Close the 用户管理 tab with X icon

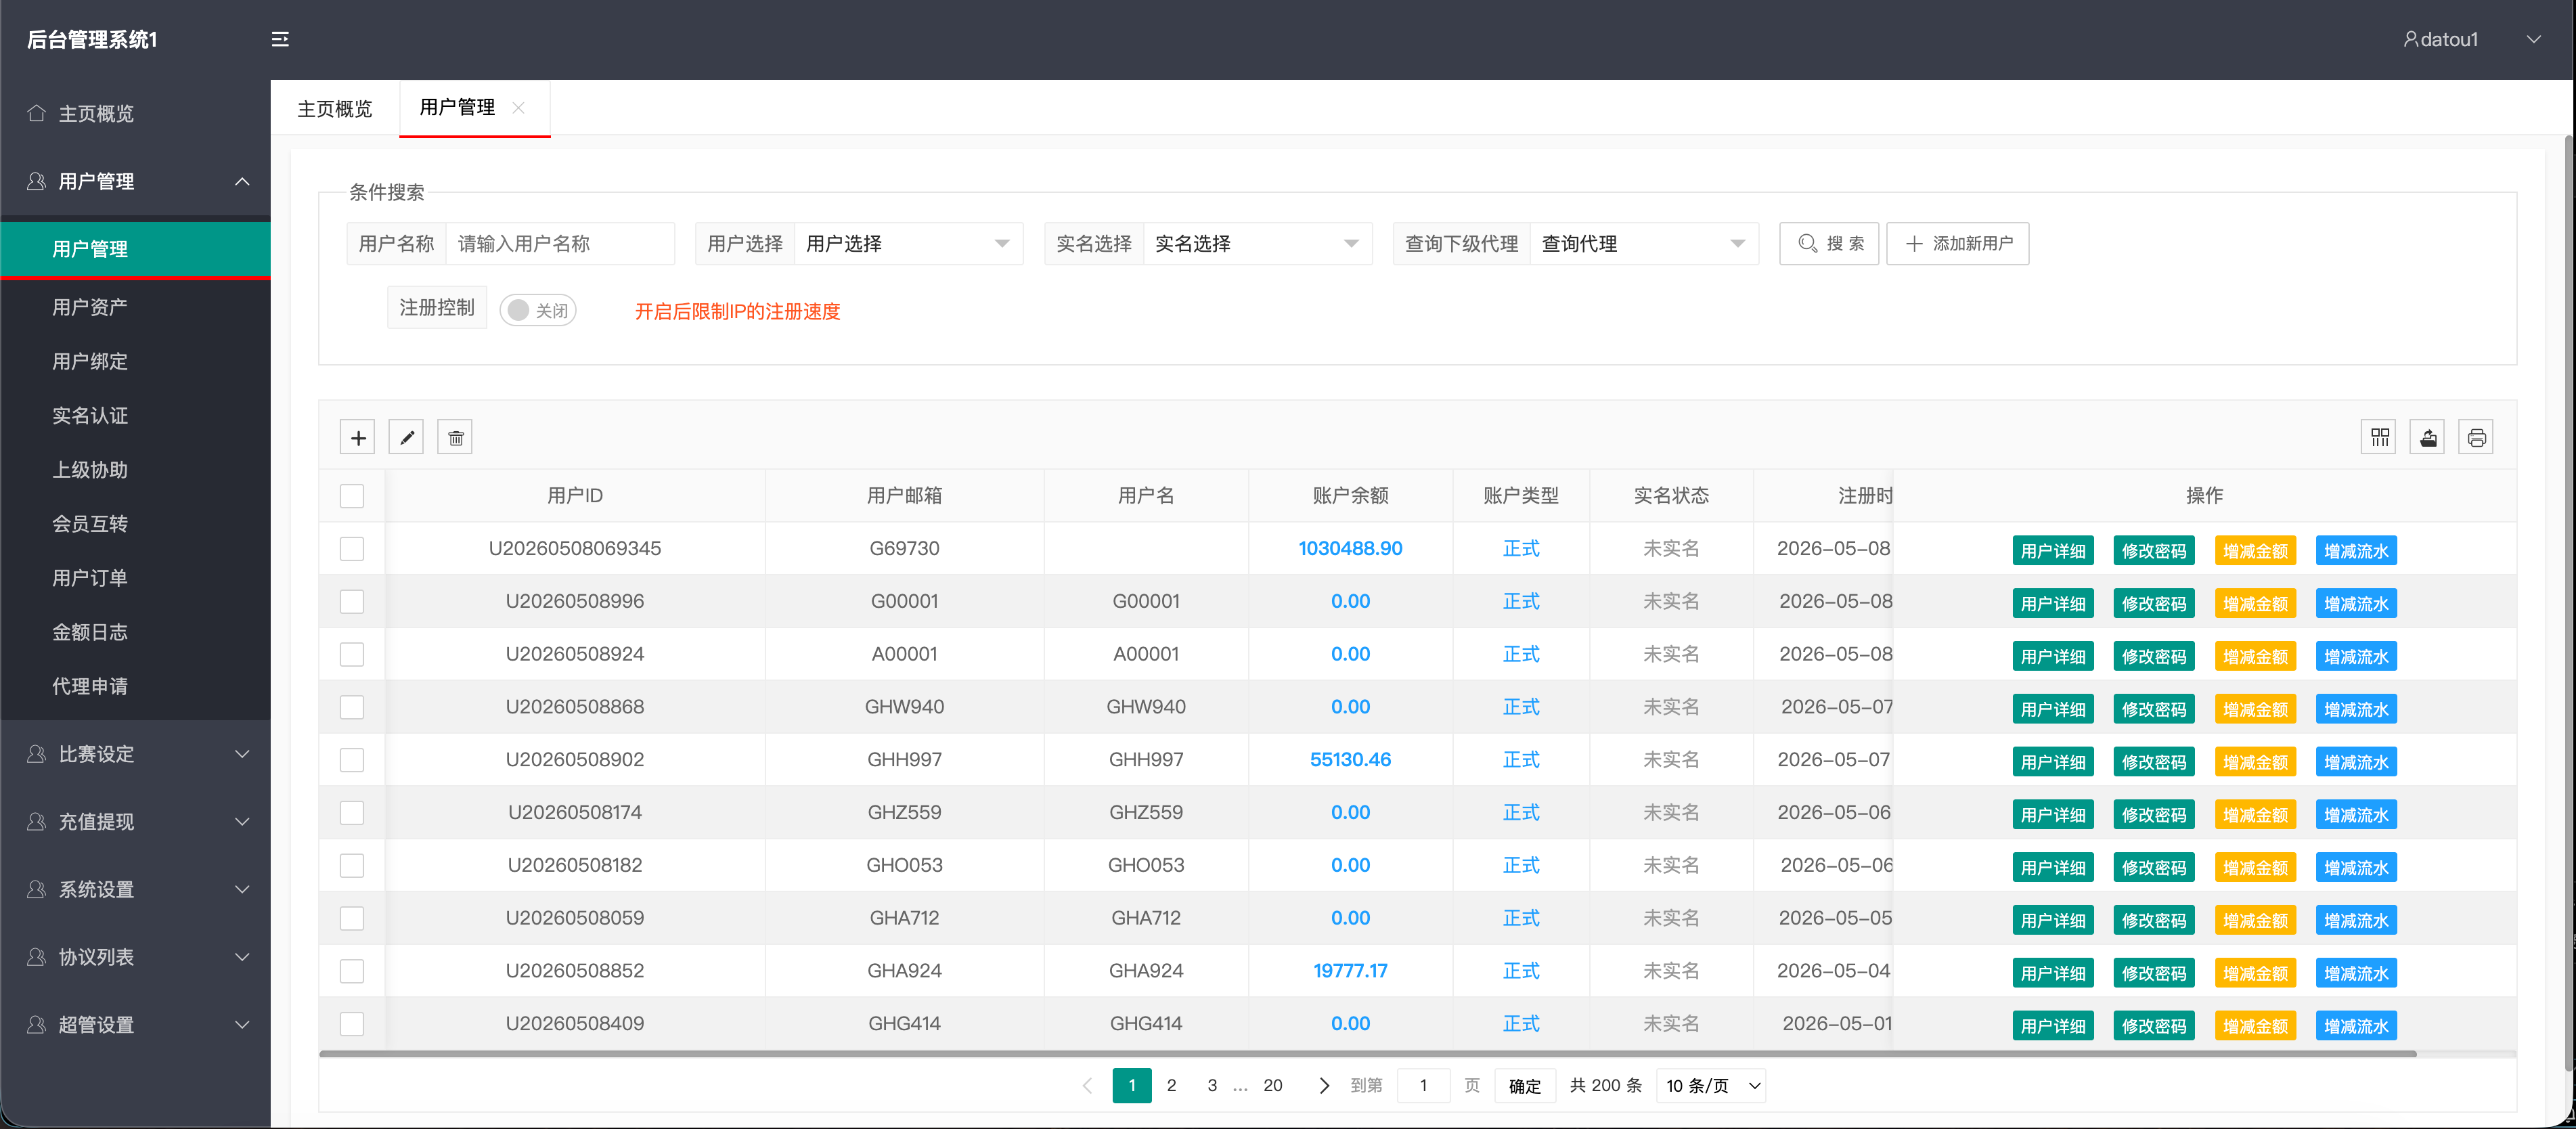click(518, 108)
